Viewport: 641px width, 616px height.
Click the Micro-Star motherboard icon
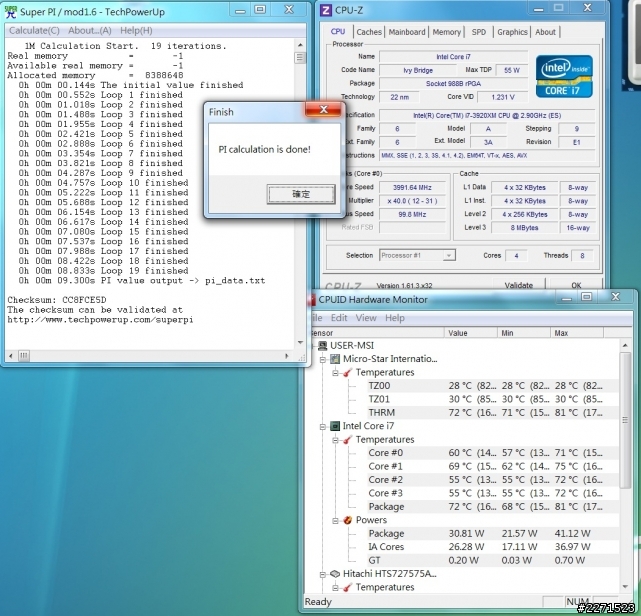333,359
